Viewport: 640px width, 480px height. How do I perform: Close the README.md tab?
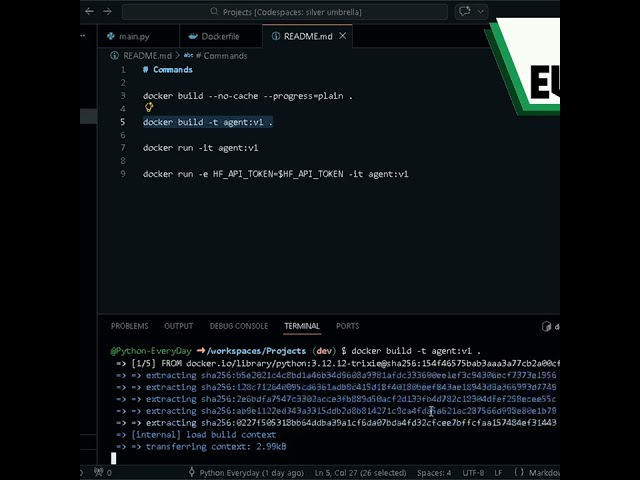pos(343,36)
